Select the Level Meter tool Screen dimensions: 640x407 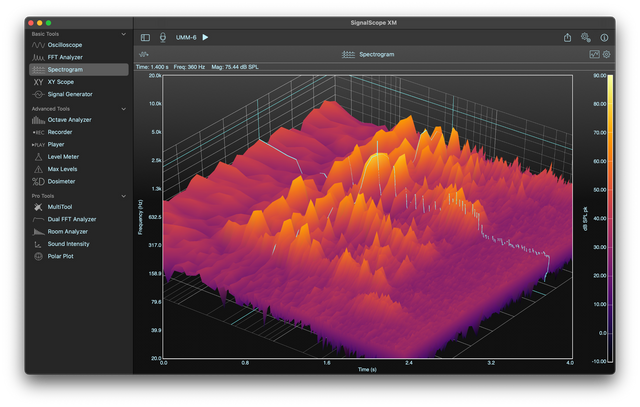coord(63,157)
